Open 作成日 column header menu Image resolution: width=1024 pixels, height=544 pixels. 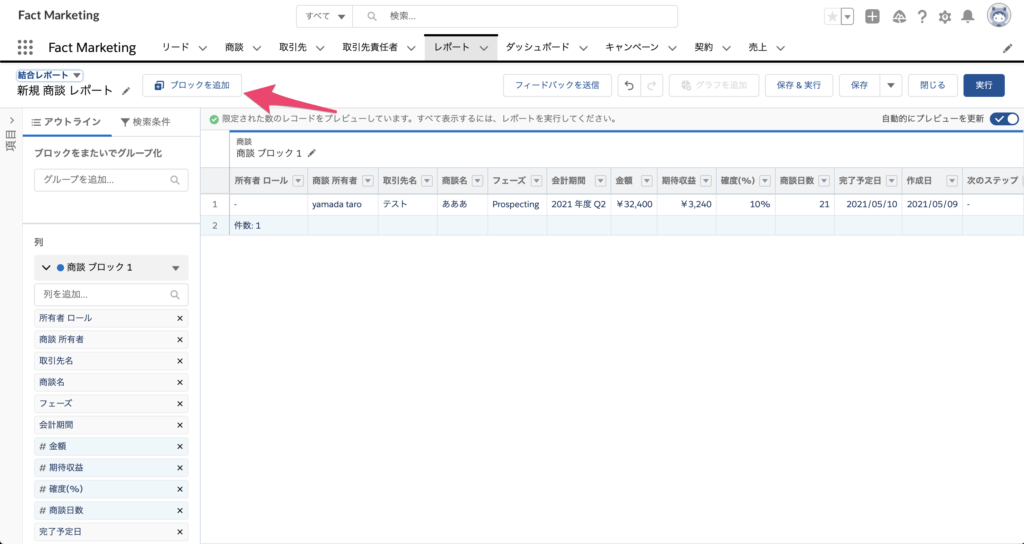click(x=952, y=181)
